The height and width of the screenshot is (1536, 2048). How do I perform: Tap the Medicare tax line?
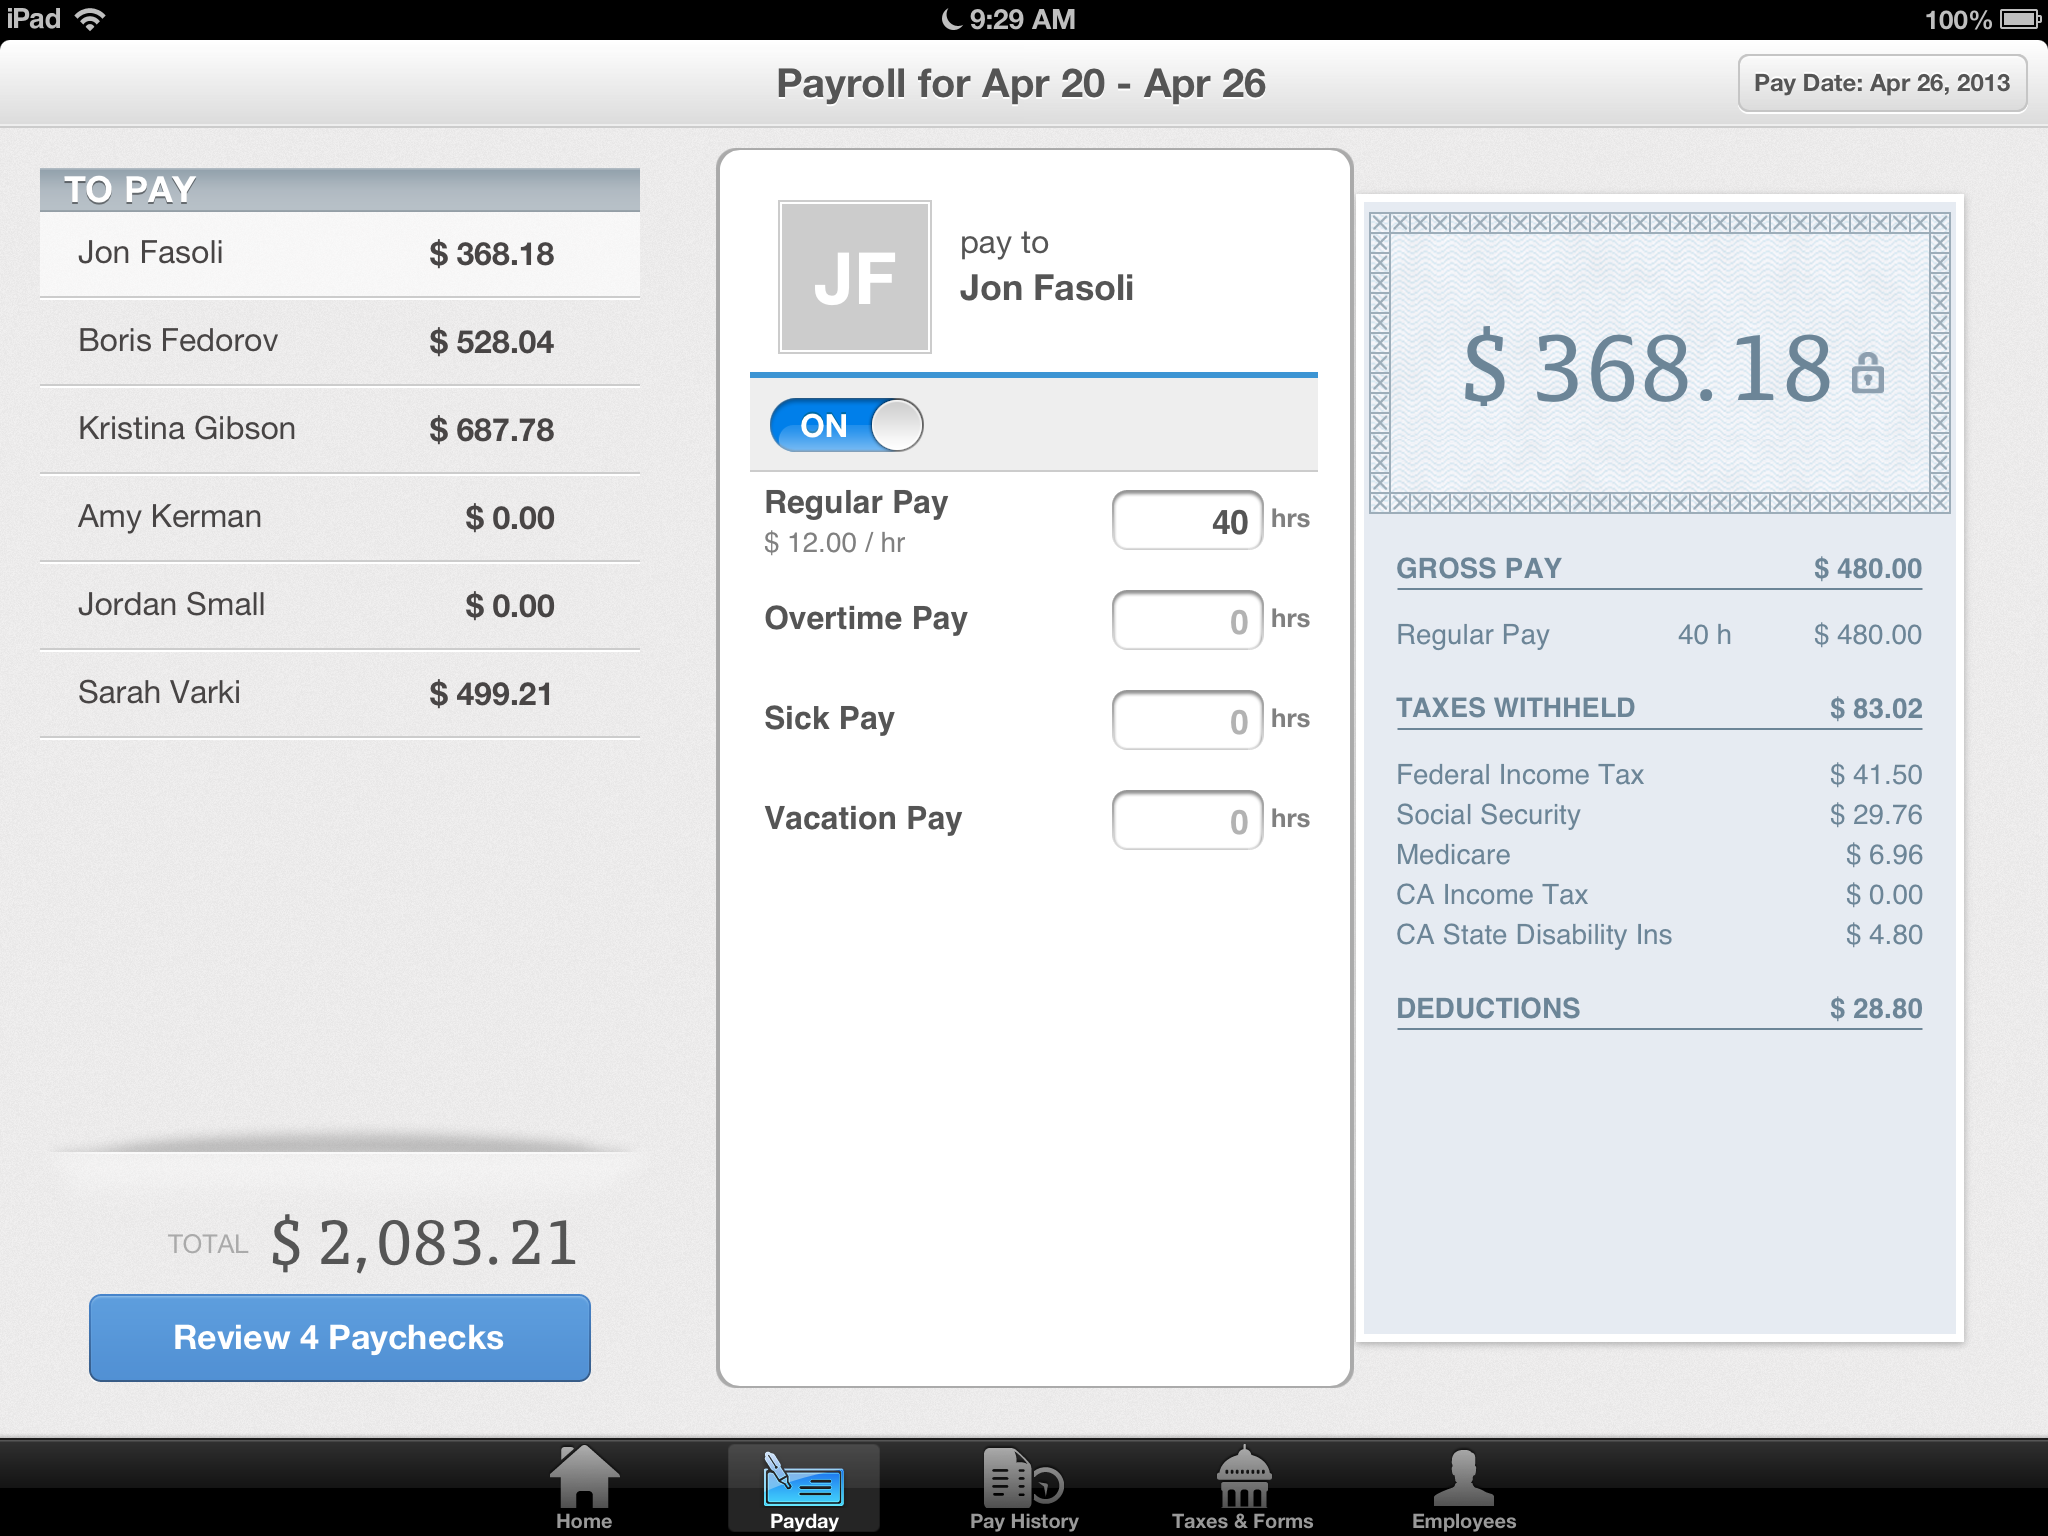(x=1659, y=855)
